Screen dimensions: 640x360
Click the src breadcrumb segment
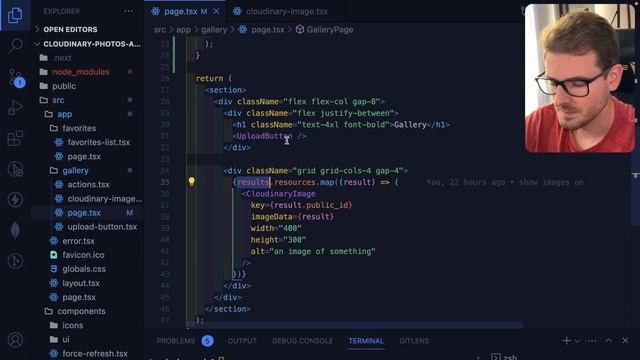tap(160, 29)
